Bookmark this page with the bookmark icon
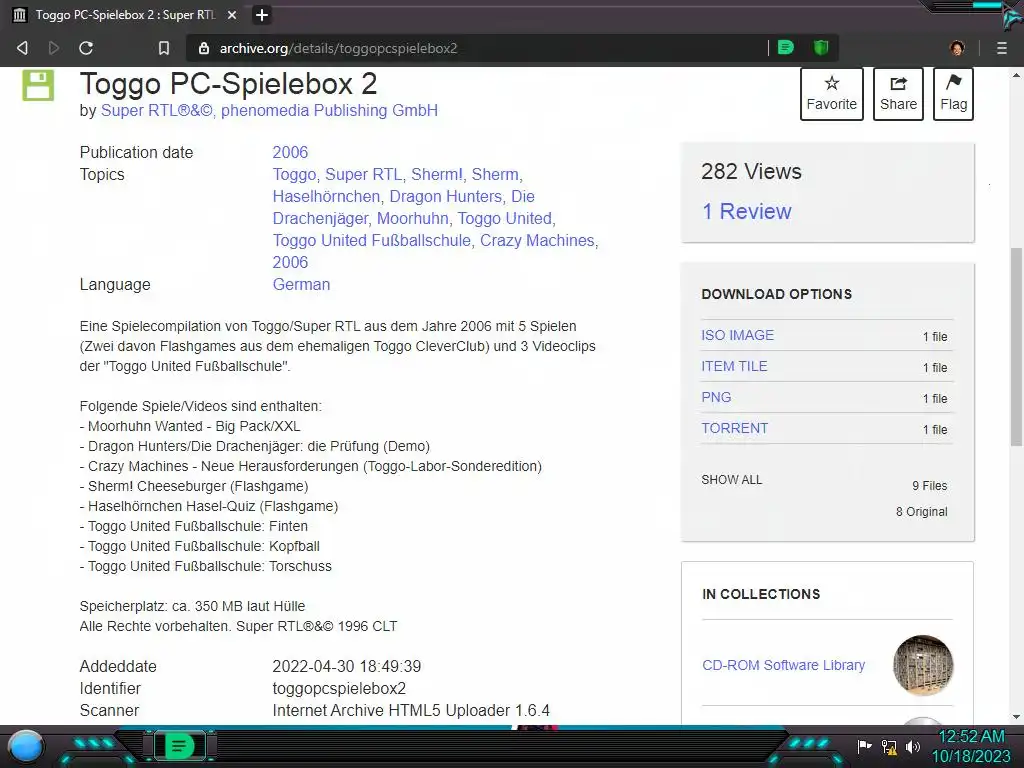The width and height of the screenshot is (1024, 768). pos(164,48)
